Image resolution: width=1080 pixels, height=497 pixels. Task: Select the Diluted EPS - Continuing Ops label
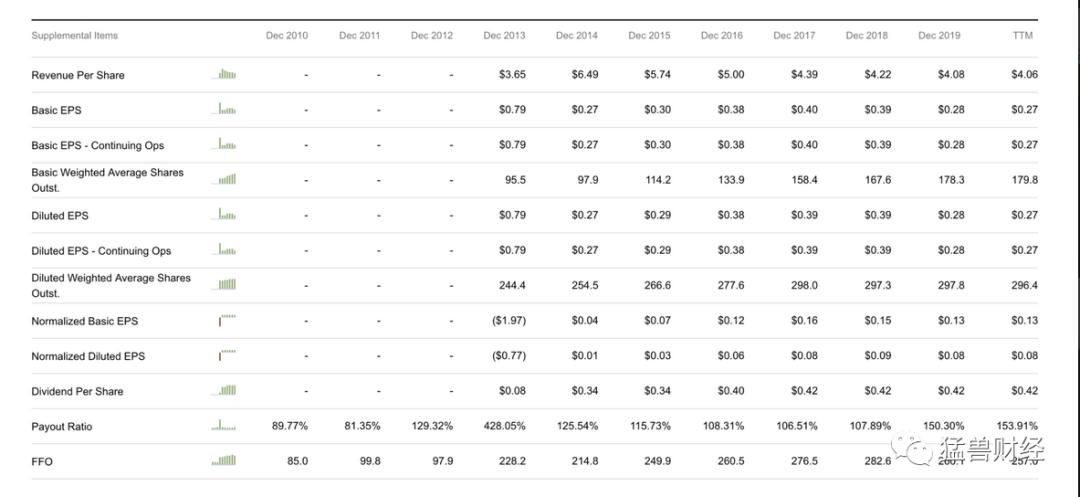coord(101,251)
